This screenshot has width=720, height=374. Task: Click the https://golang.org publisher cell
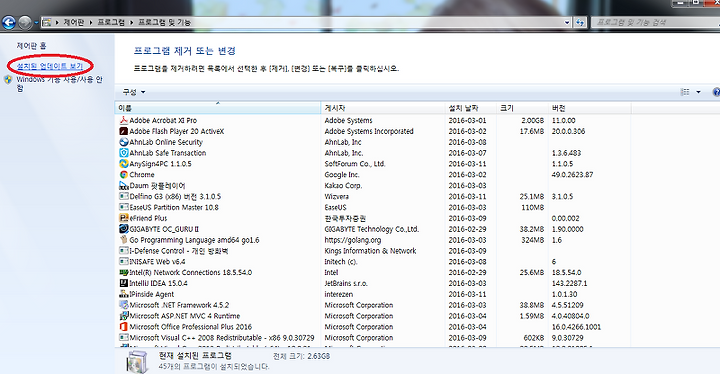point(353,240)
